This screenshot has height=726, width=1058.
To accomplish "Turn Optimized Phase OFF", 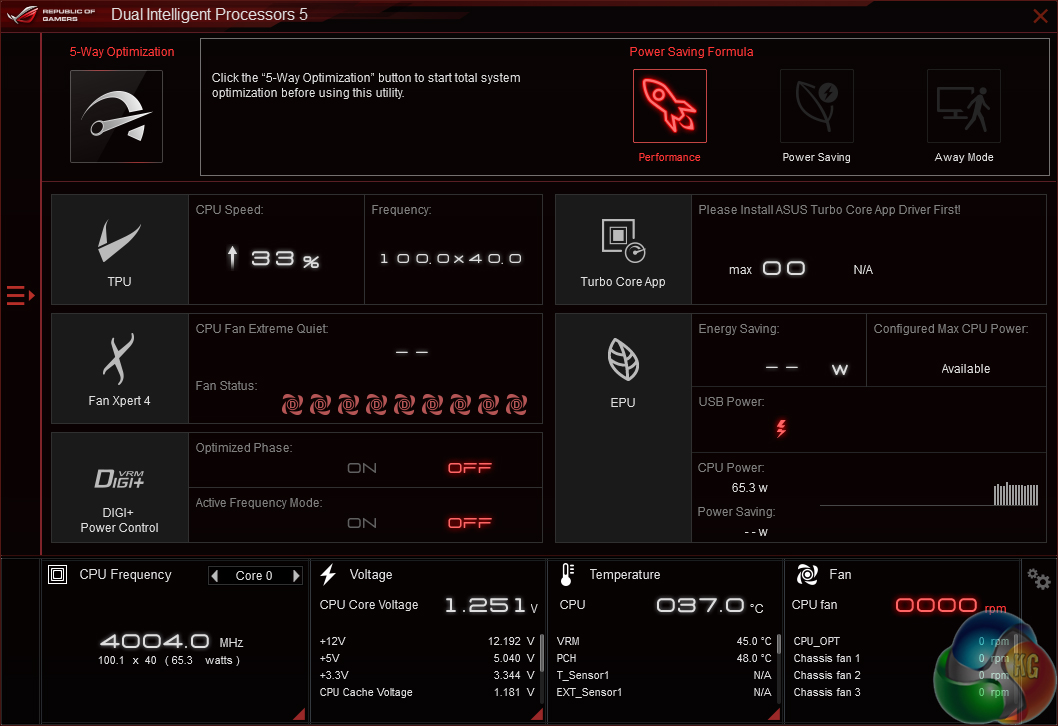I will [x=470, y=468].
